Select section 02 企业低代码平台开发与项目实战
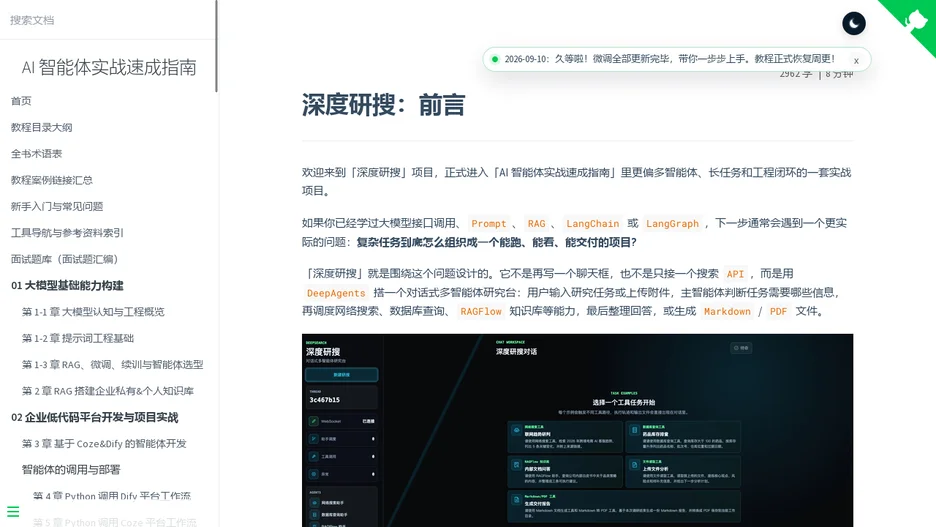This screenshot has width=936, height=527. pyautogui.click(x=94, y=417)
